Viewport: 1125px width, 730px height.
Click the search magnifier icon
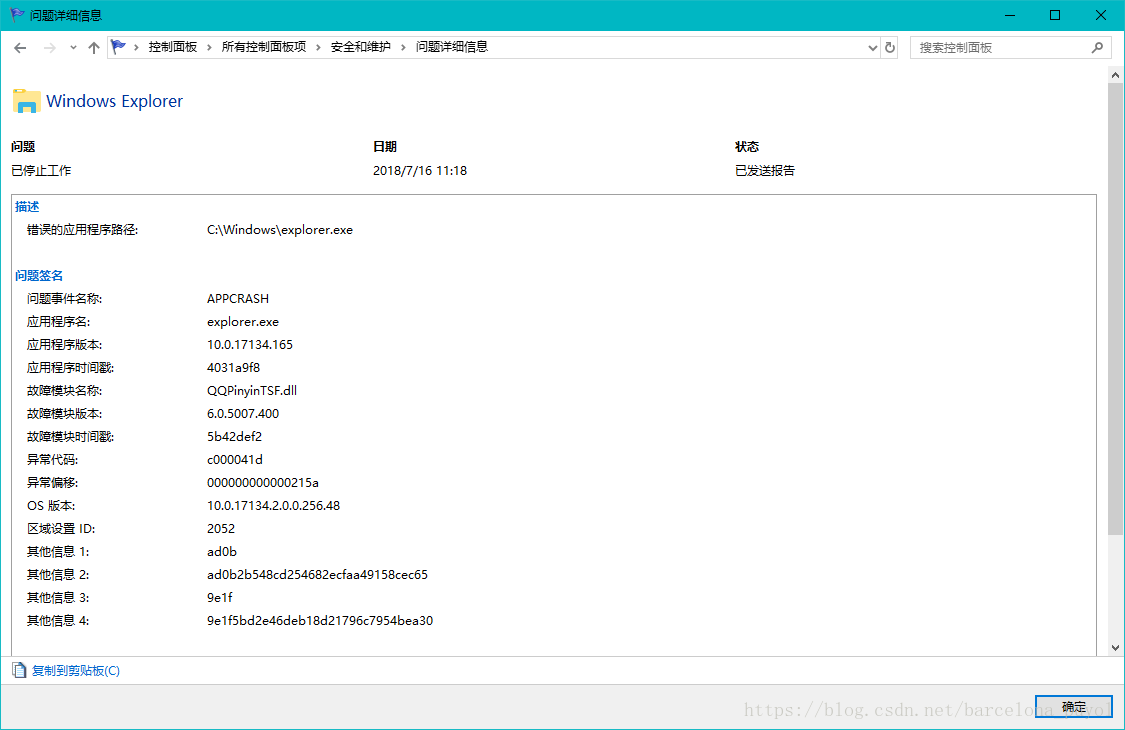click(x=1097, y=47)
